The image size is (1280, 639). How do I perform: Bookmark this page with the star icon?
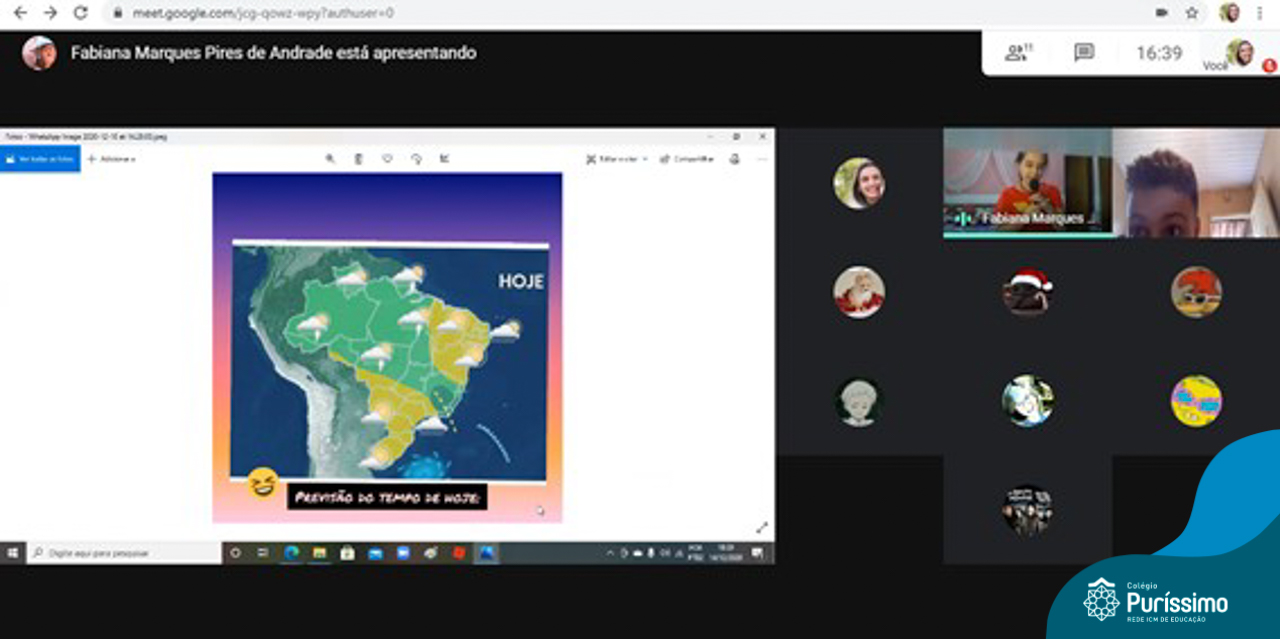click(x=1191, y=13)
